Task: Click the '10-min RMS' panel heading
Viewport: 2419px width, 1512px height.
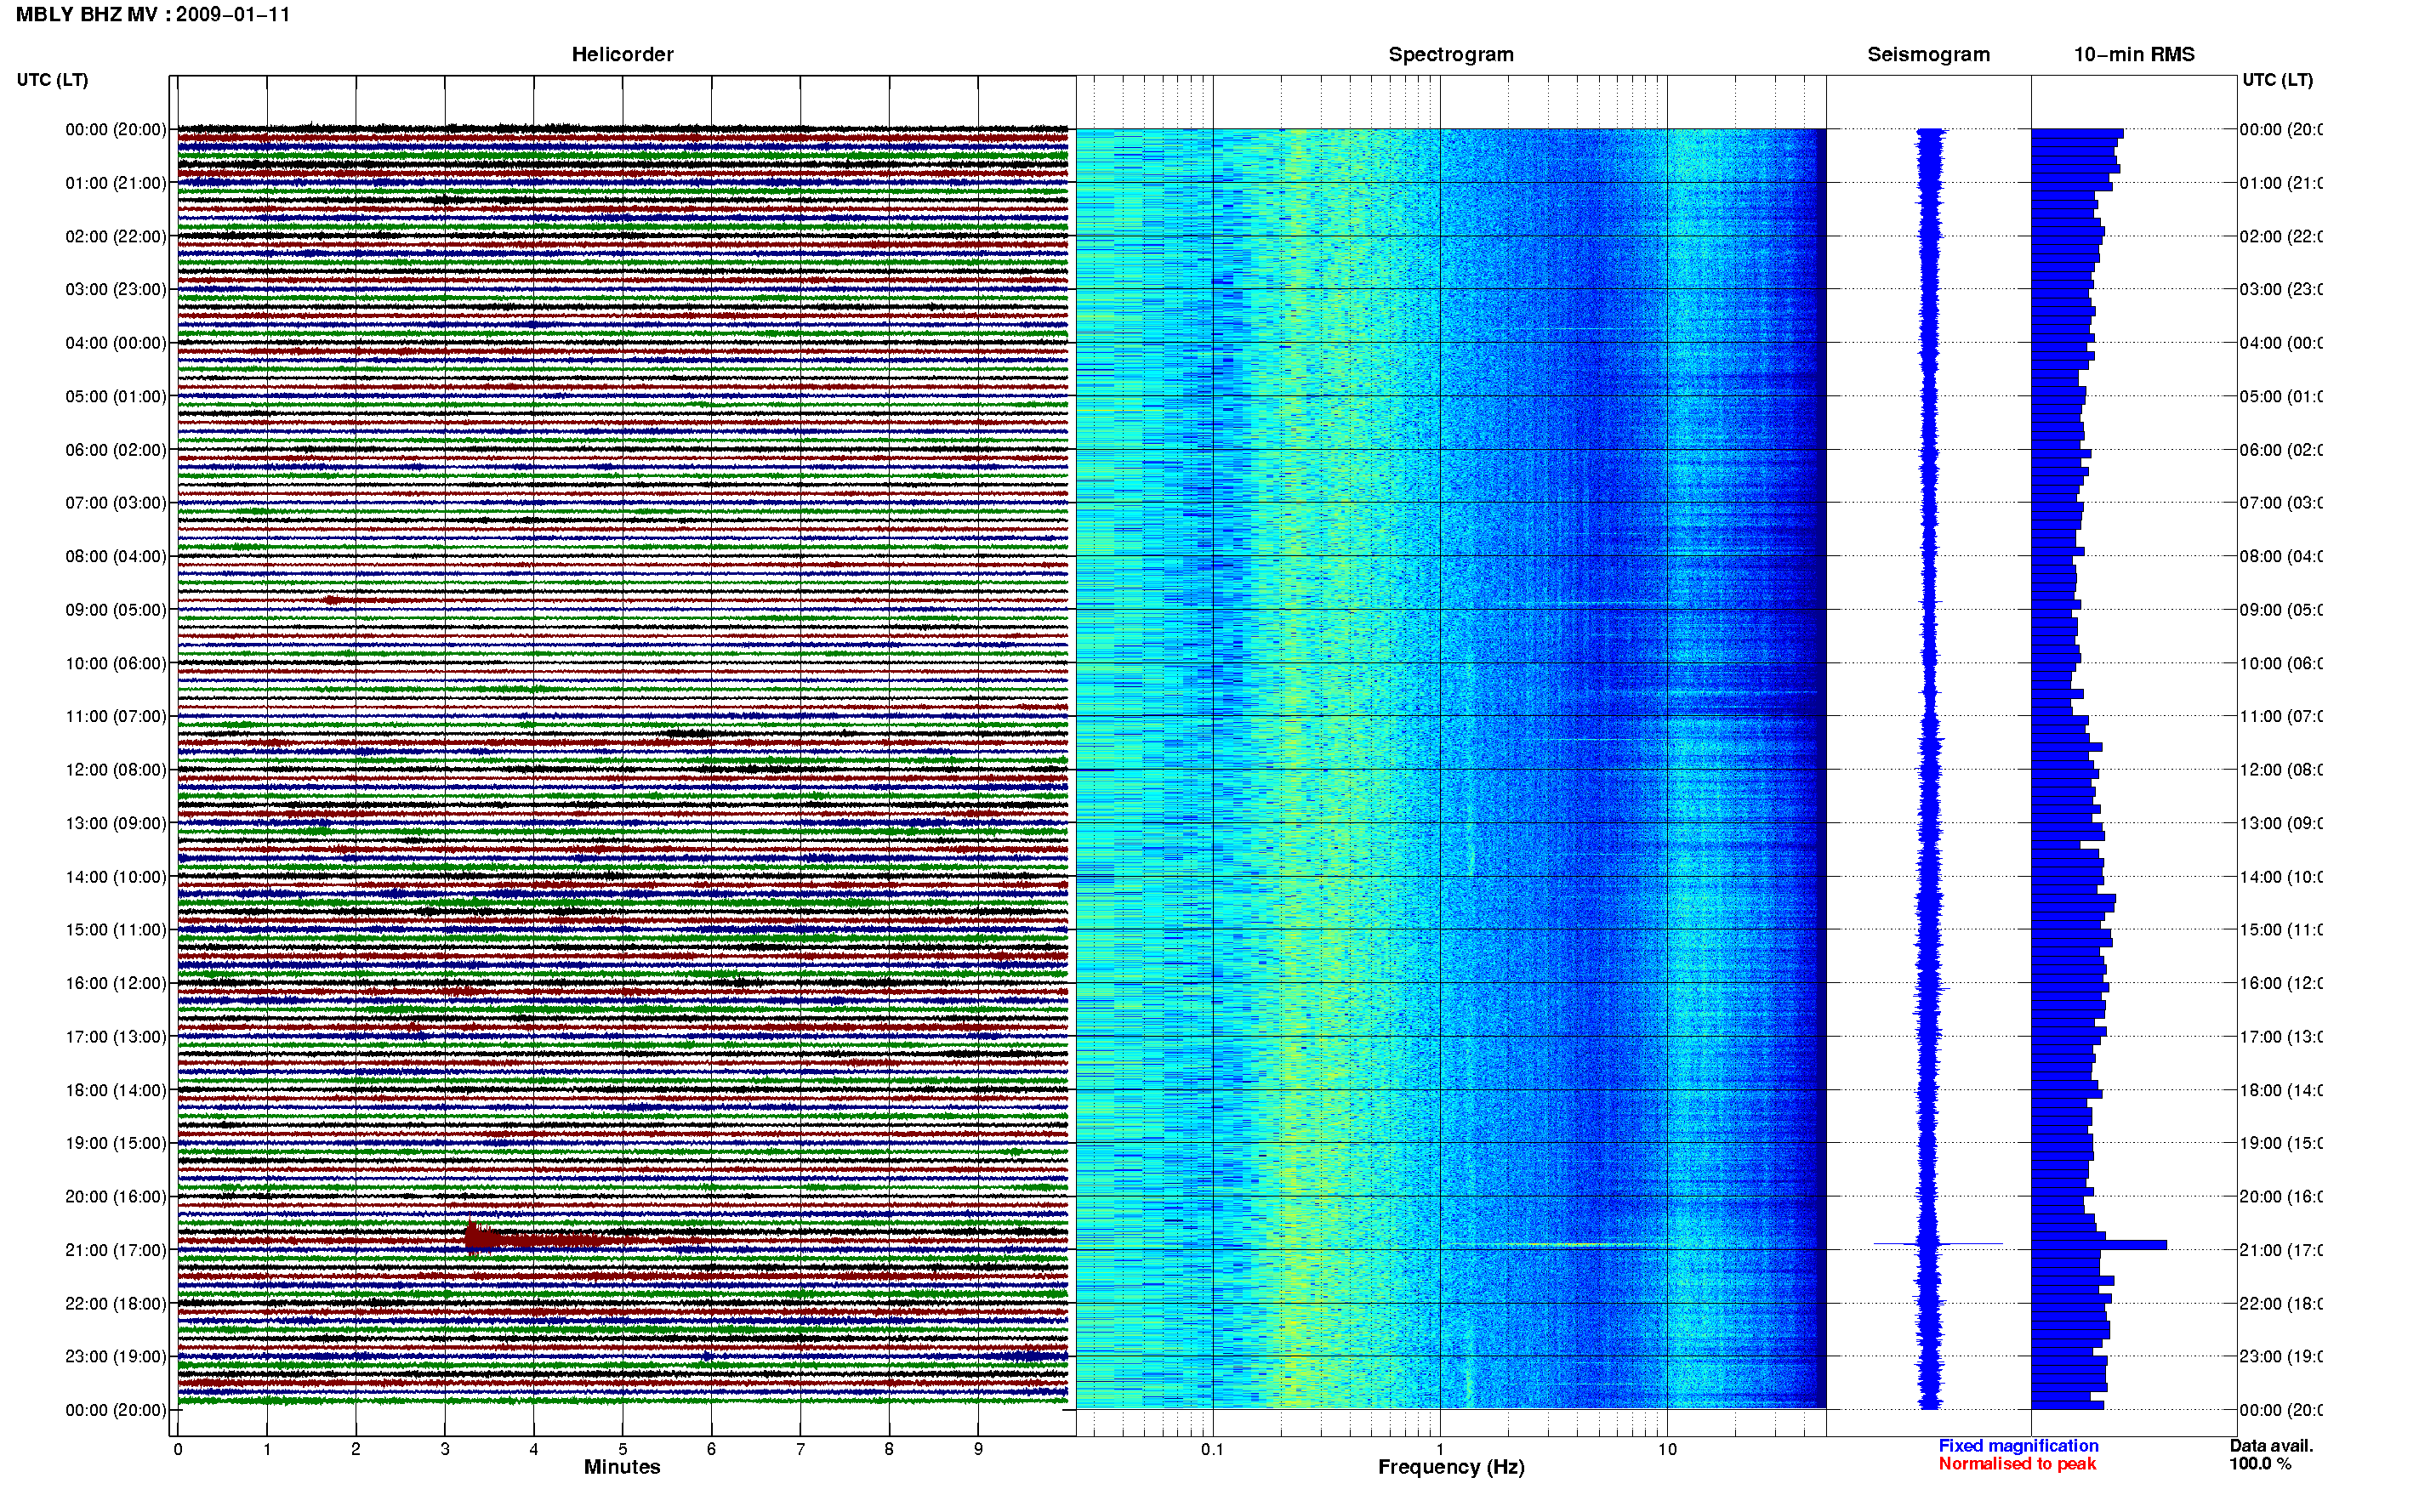Action: coord(2134,54)
